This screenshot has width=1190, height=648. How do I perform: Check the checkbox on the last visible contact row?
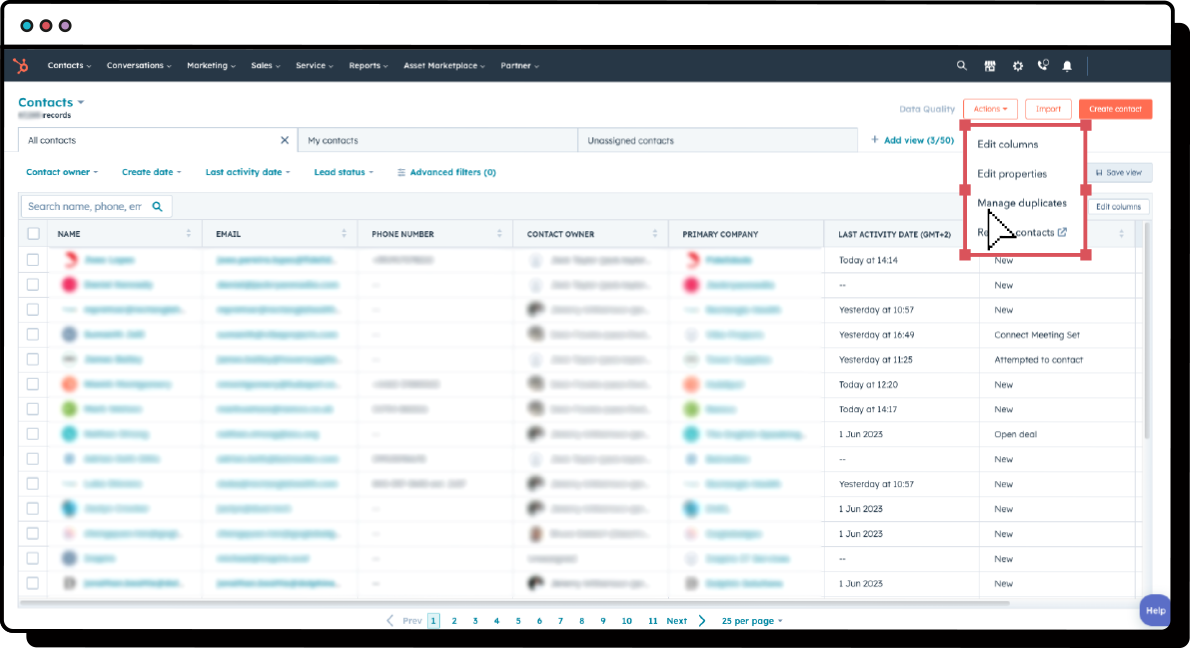pos(33,583)
